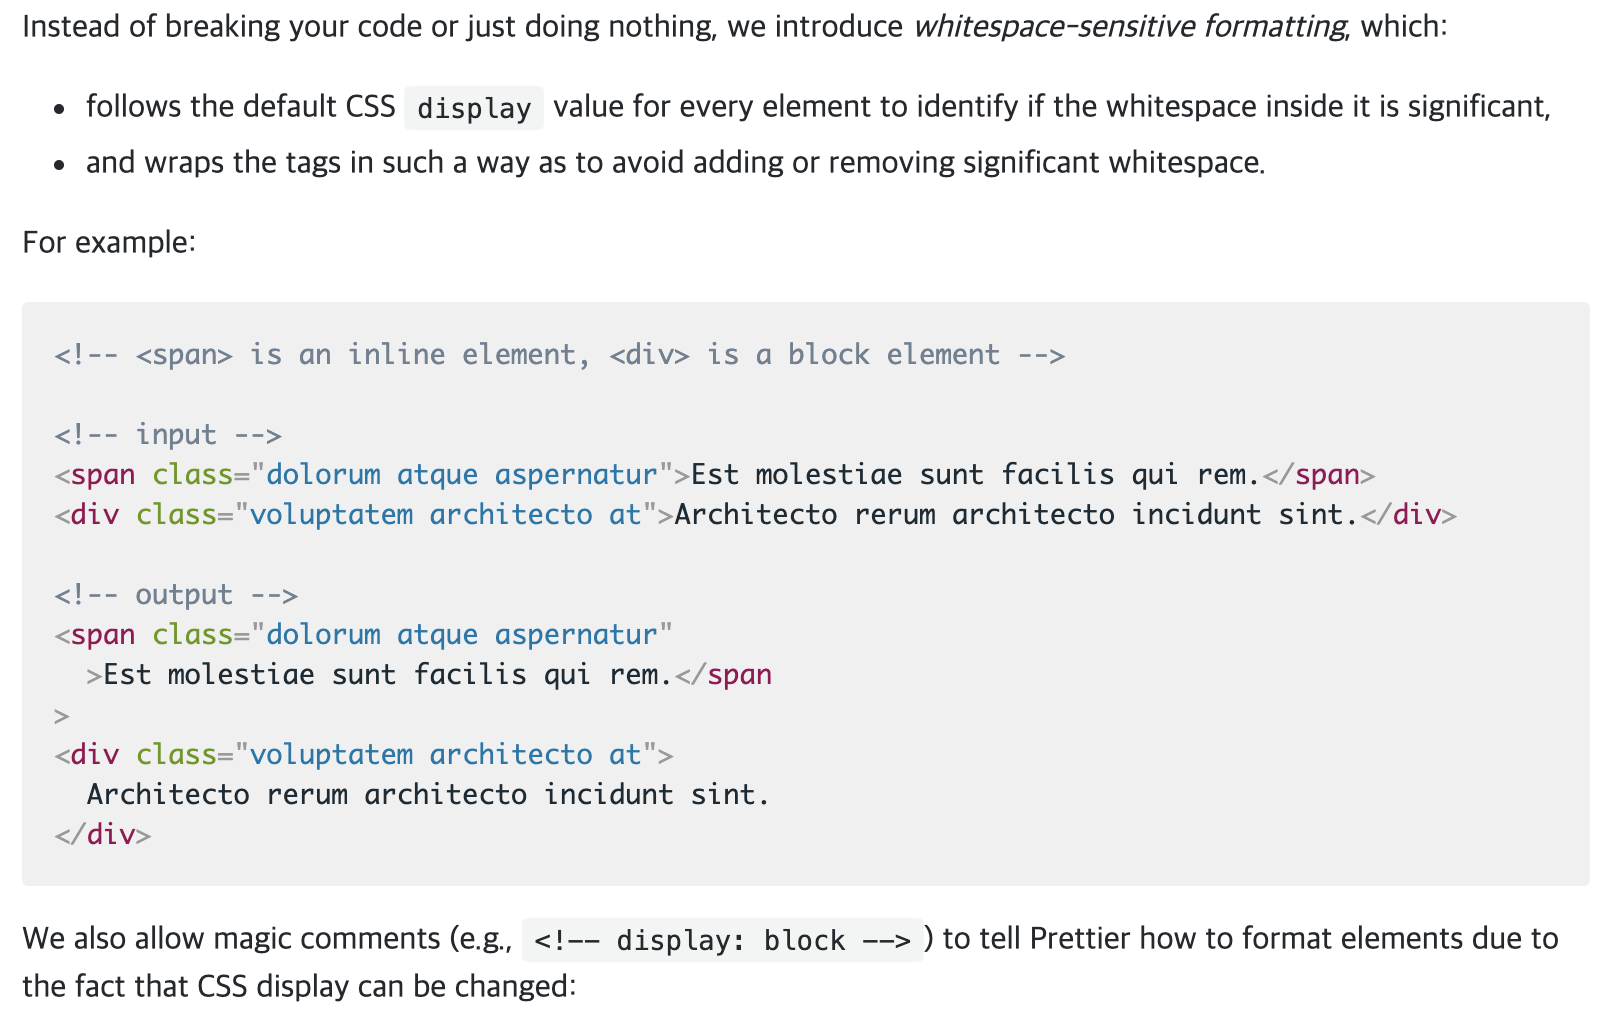
Task: Click the italic "whitespace-sensitive formatting" text
Action: click(1130, 26)
